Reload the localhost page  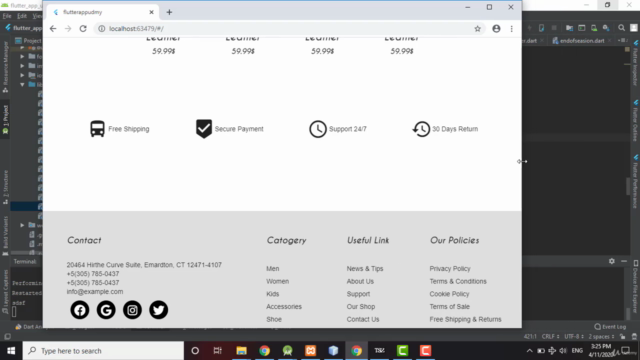(x=83, y=29)
